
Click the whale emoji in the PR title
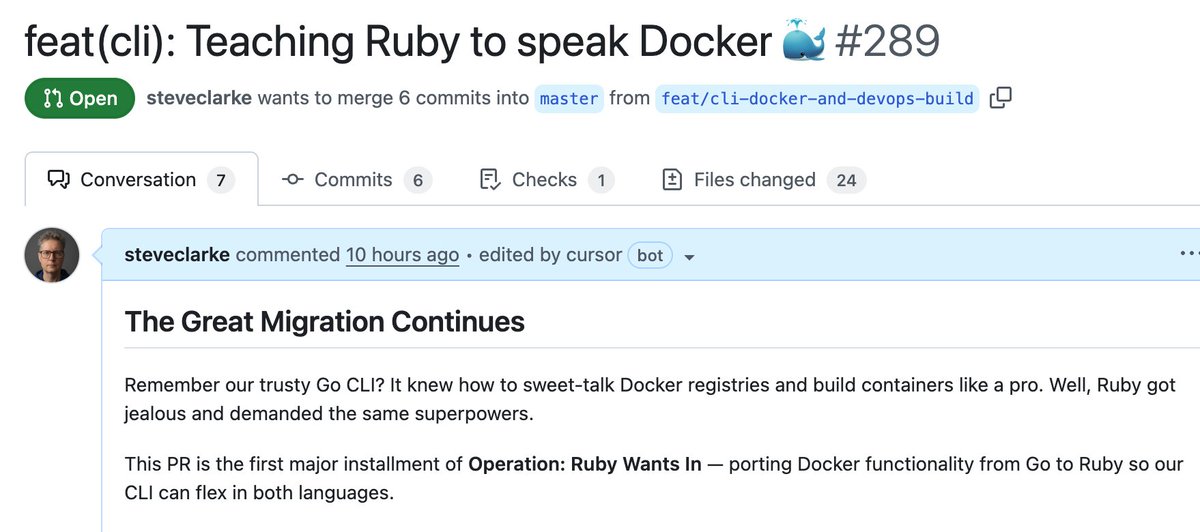(805, 41)
